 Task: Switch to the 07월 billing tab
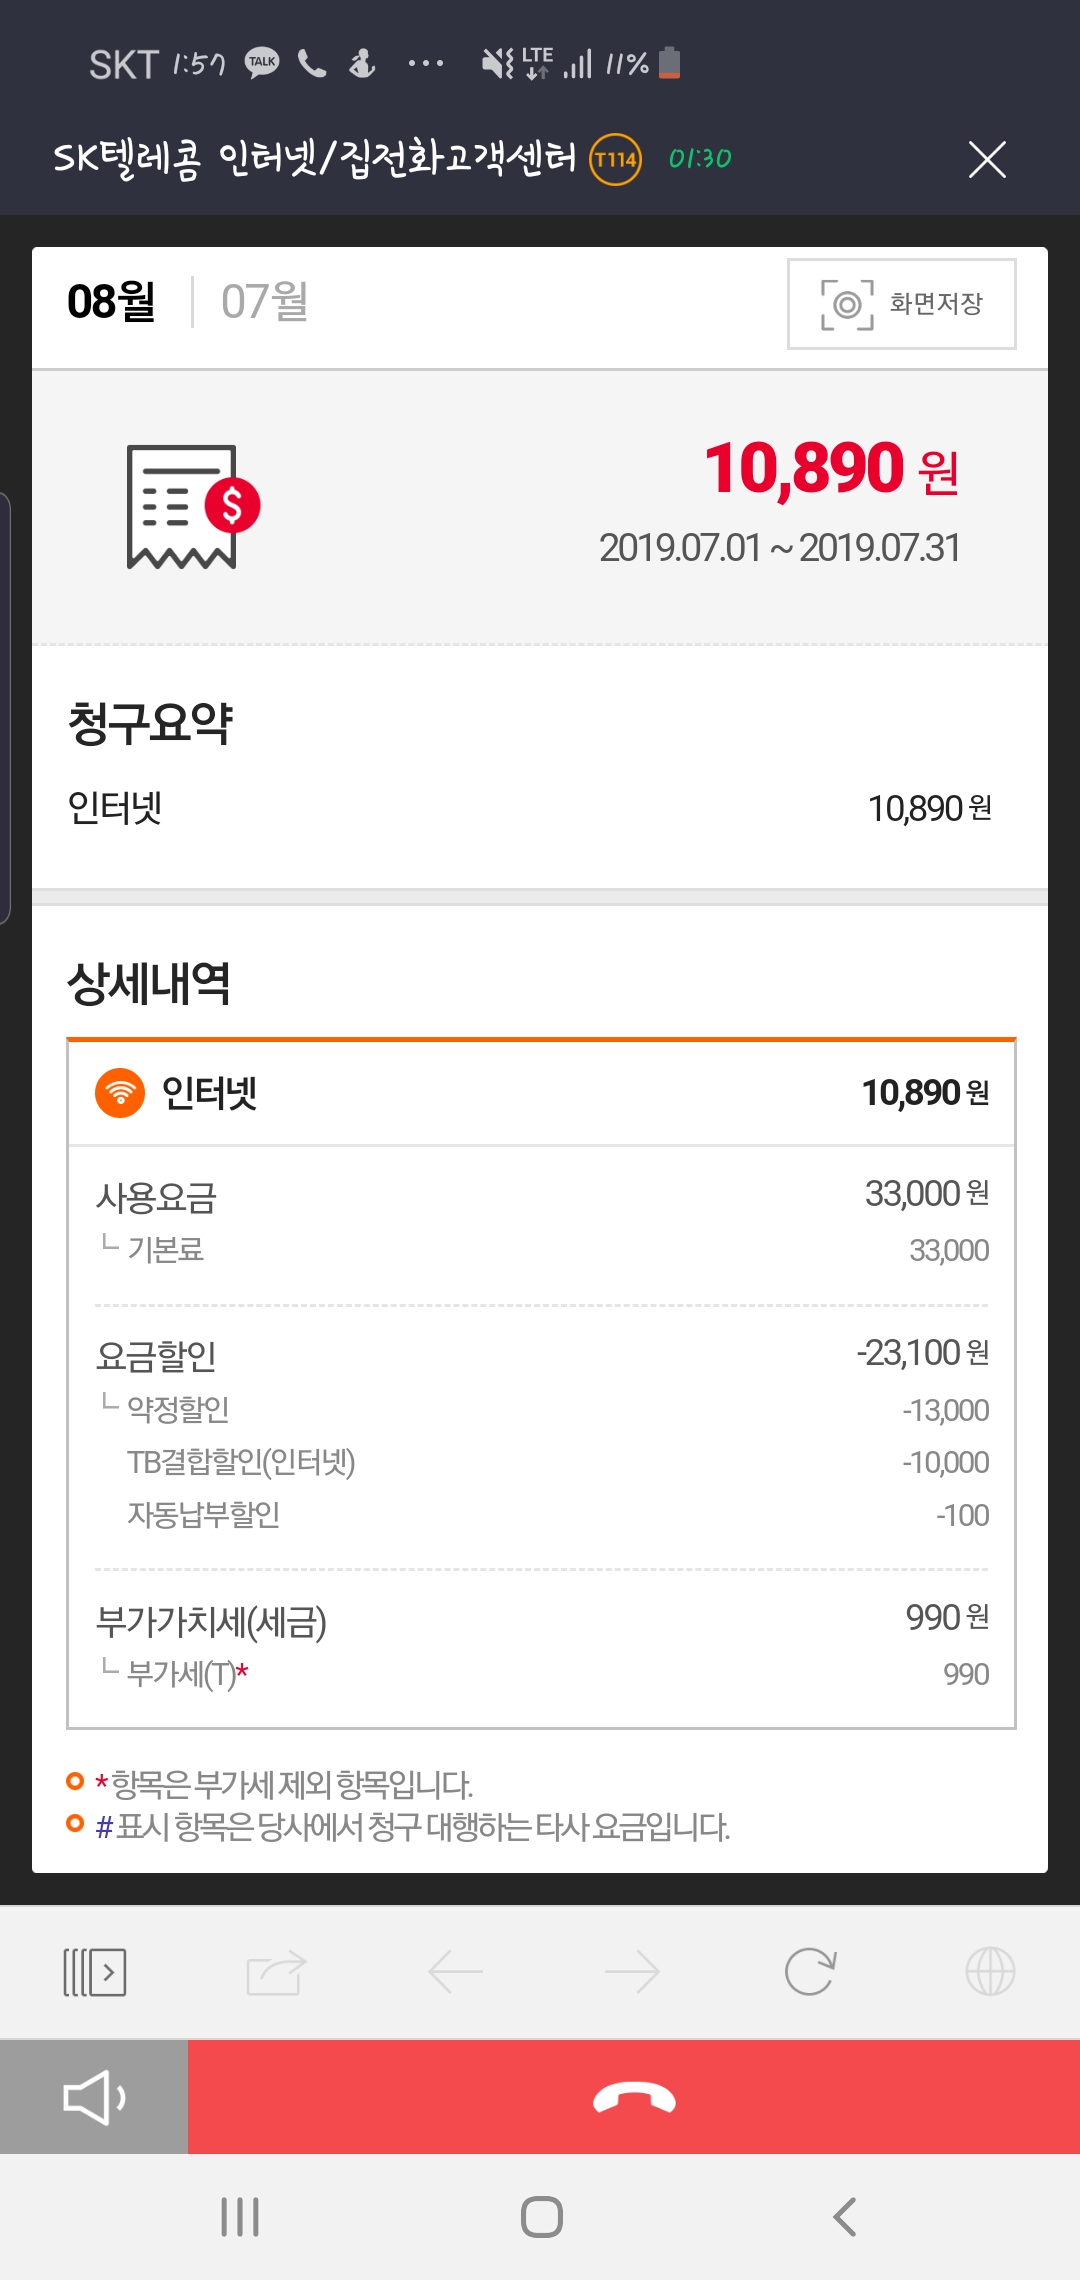tap(264, 302)
